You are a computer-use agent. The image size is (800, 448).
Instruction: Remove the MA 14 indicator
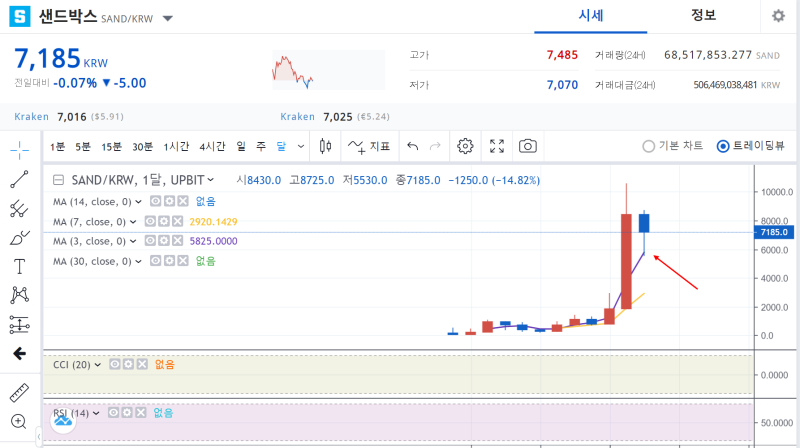coord(183,201)
